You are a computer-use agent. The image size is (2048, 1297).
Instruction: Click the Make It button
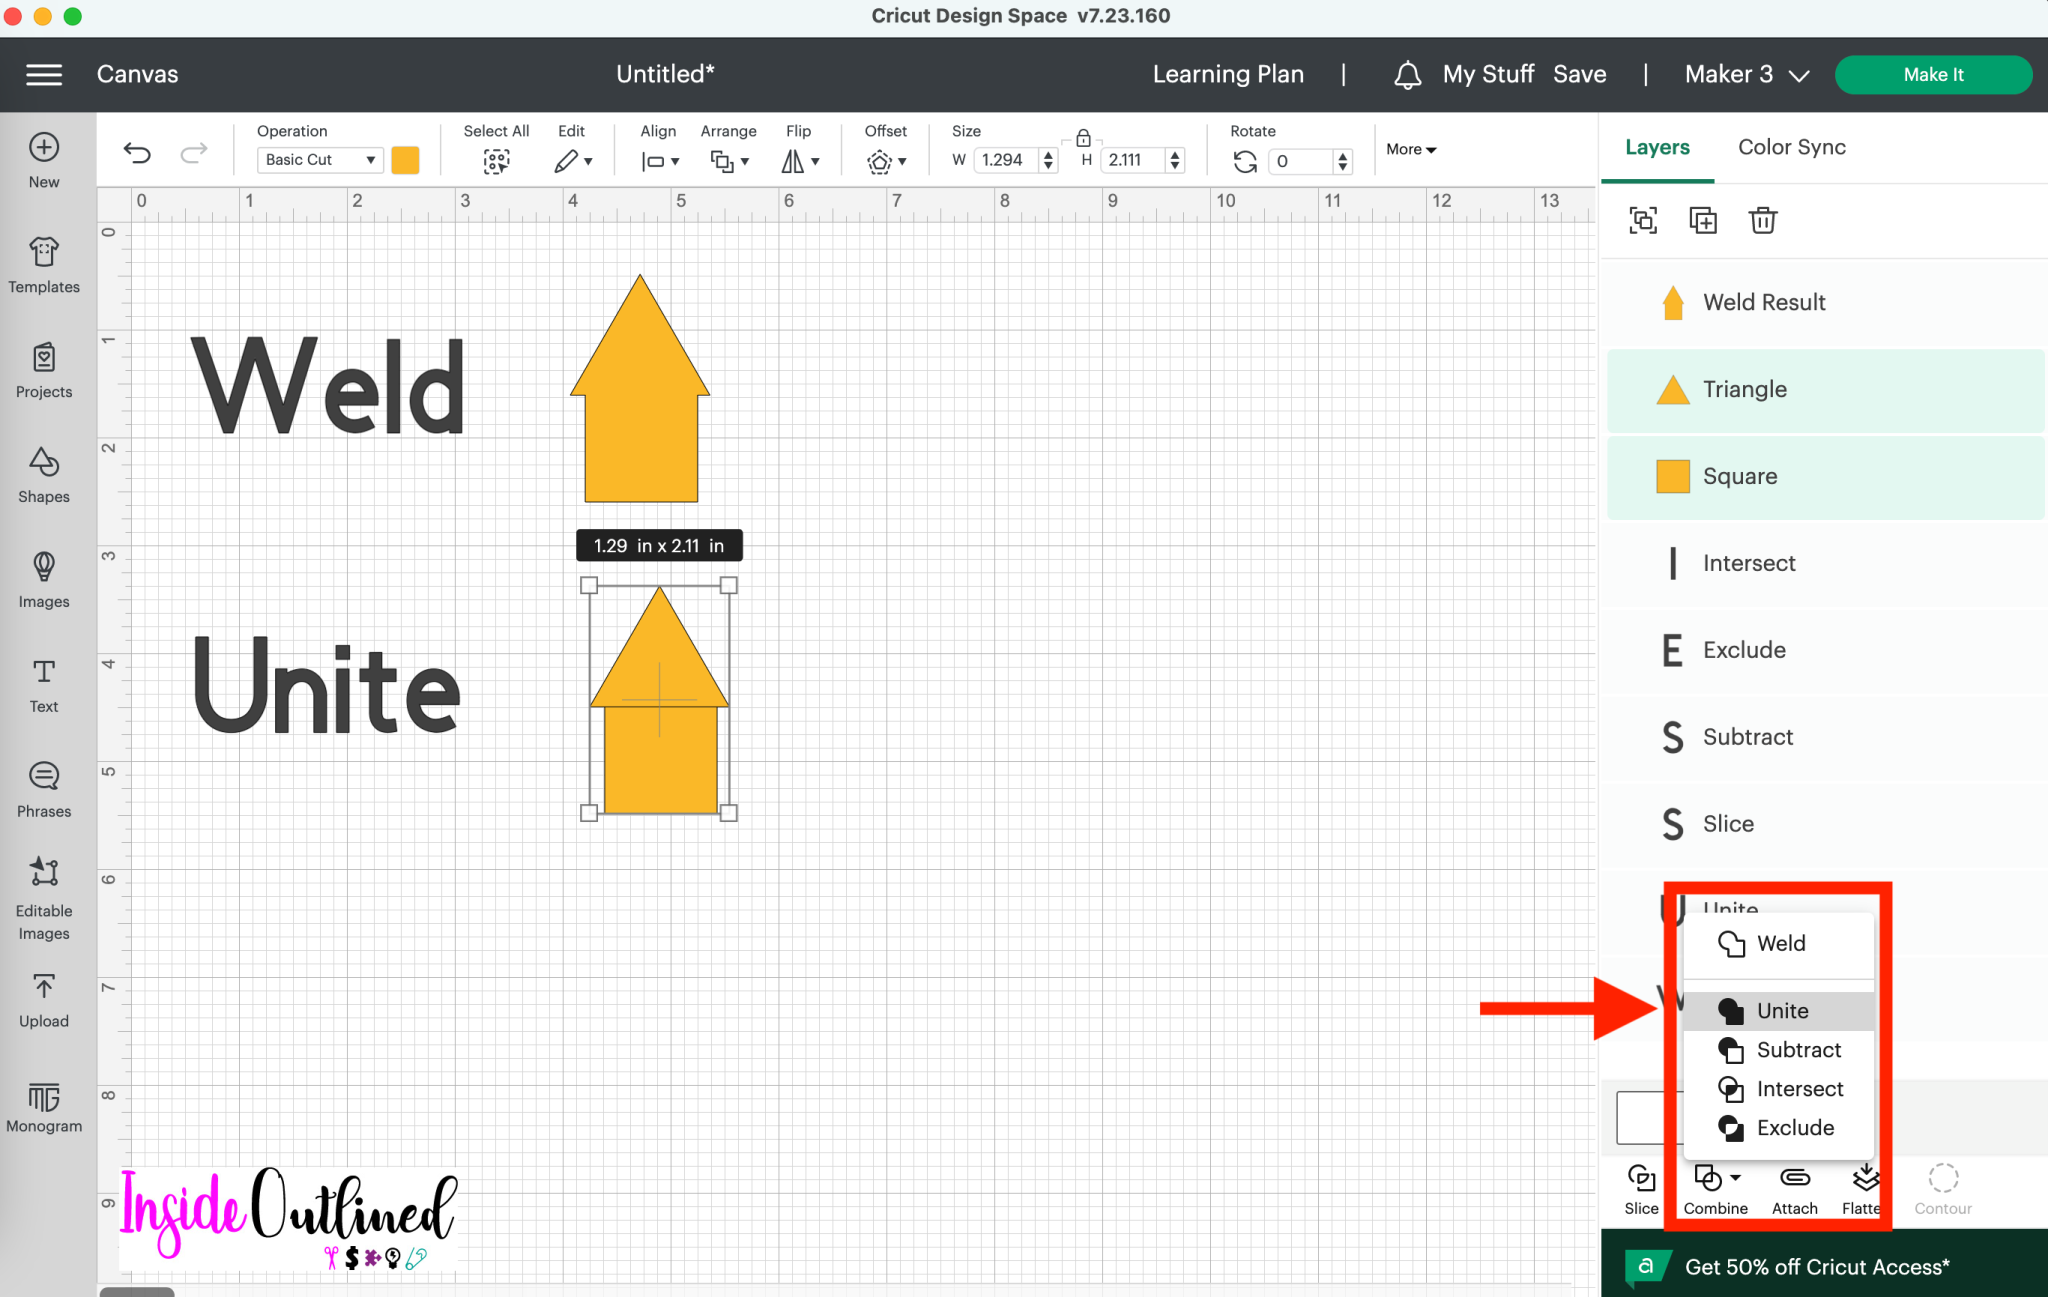click(x=1932, y=74)
